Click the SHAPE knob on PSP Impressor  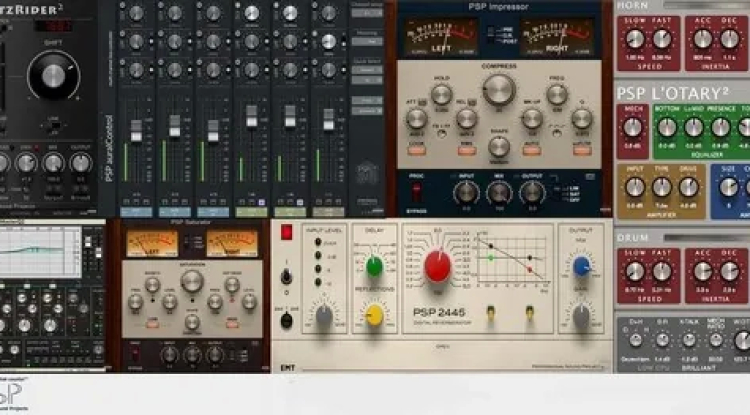[499, 147]
